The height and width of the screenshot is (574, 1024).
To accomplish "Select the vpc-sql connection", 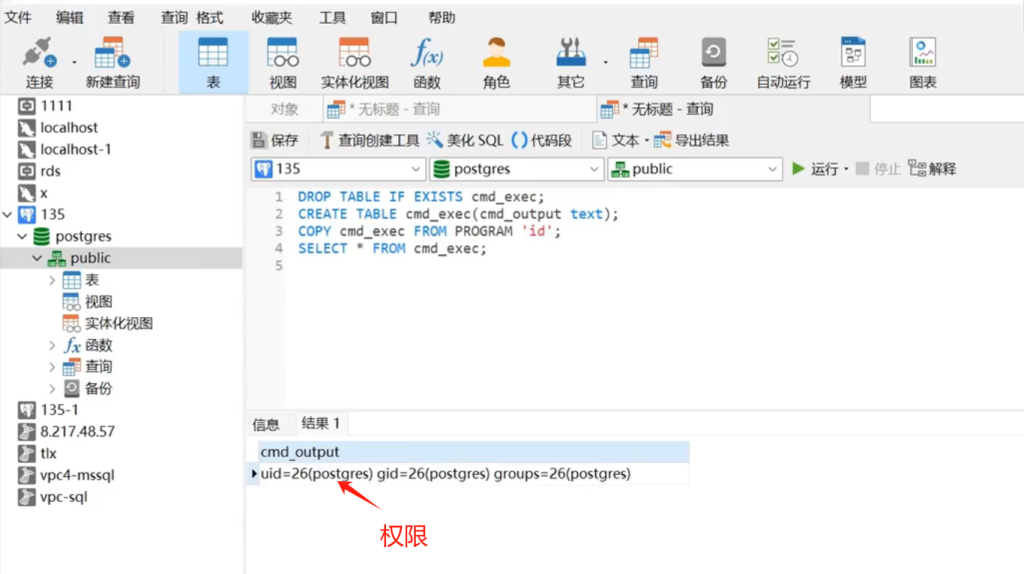I will coord(63,497).
